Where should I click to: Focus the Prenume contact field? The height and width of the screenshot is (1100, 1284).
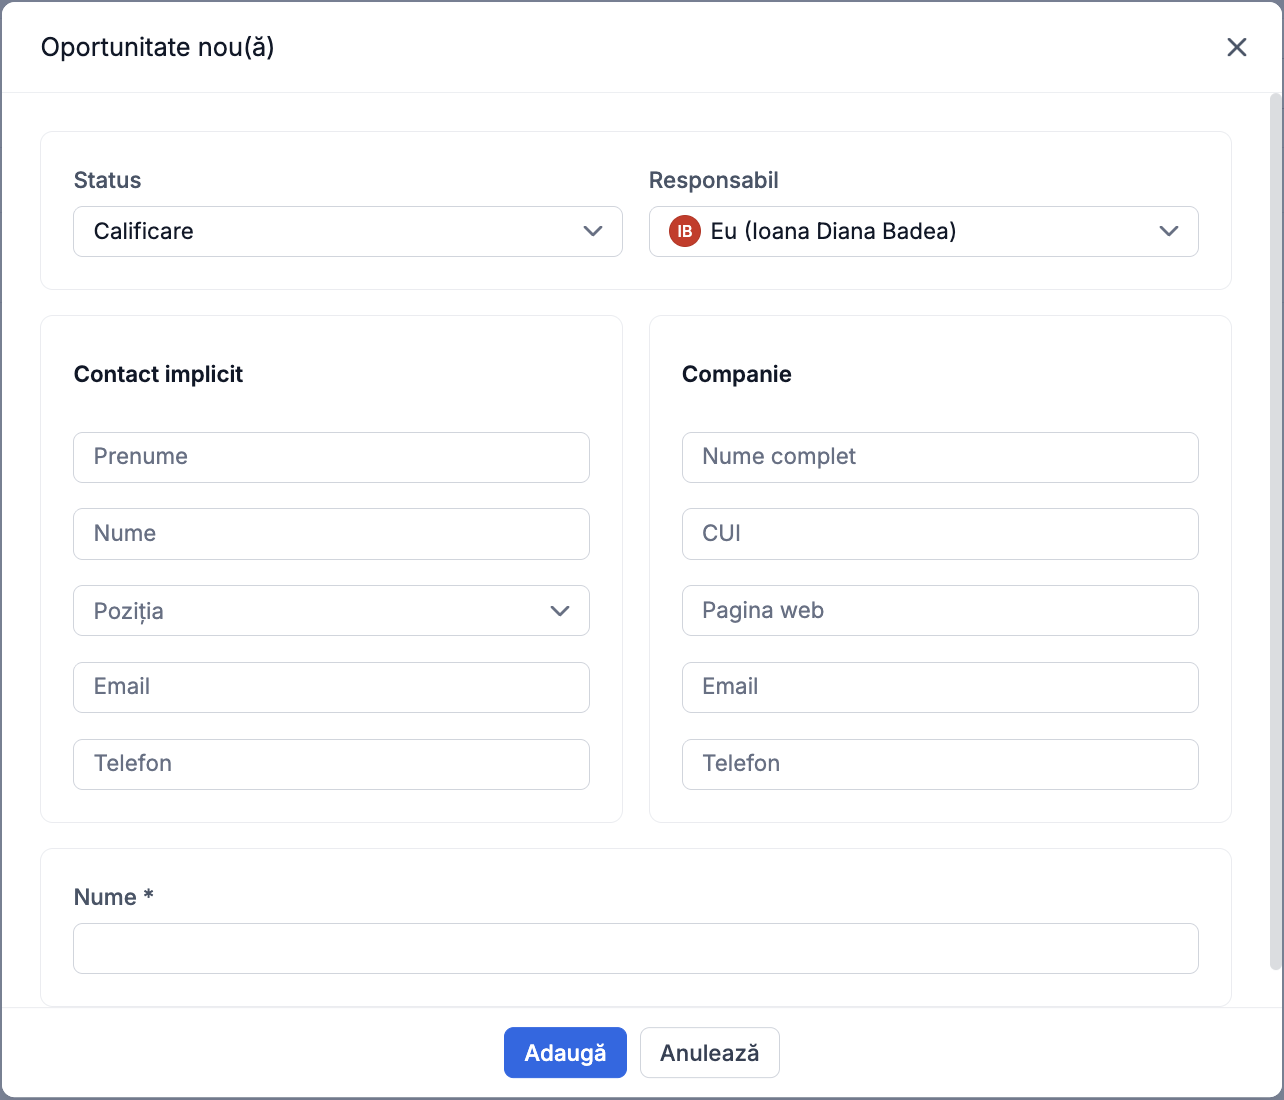[331, 457]
